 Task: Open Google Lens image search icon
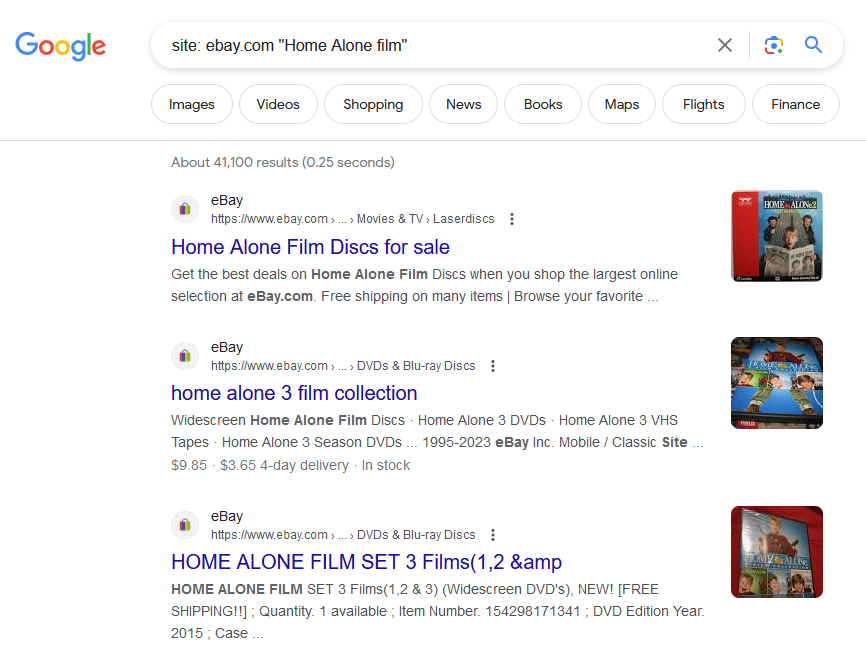pyautogui.click(x=774, y=45)
